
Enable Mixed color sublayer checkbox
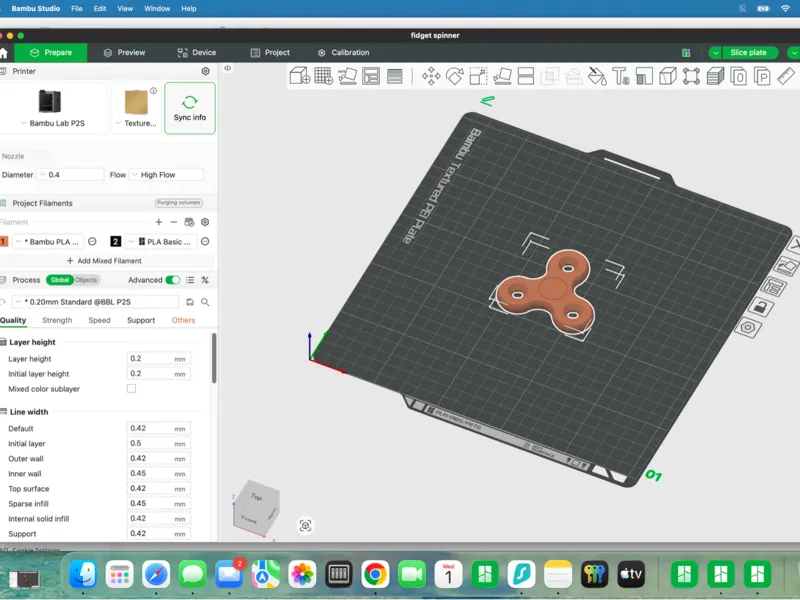pyautogui.click(x=131, y=389)
